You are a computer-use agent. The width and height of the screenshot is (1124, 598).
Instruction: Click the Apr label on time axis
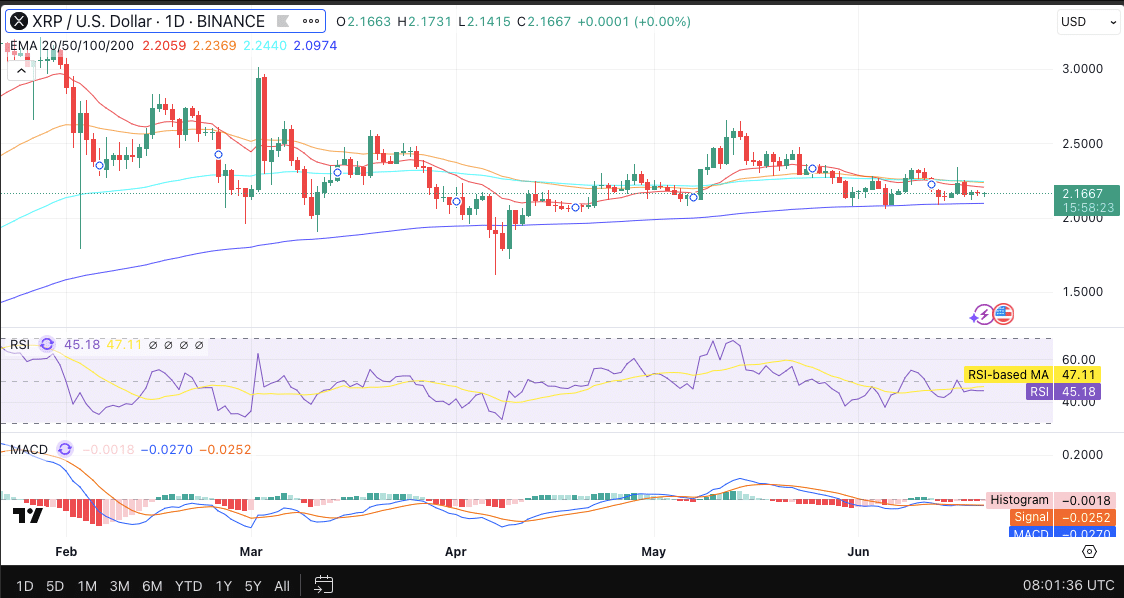coord(456,551)
